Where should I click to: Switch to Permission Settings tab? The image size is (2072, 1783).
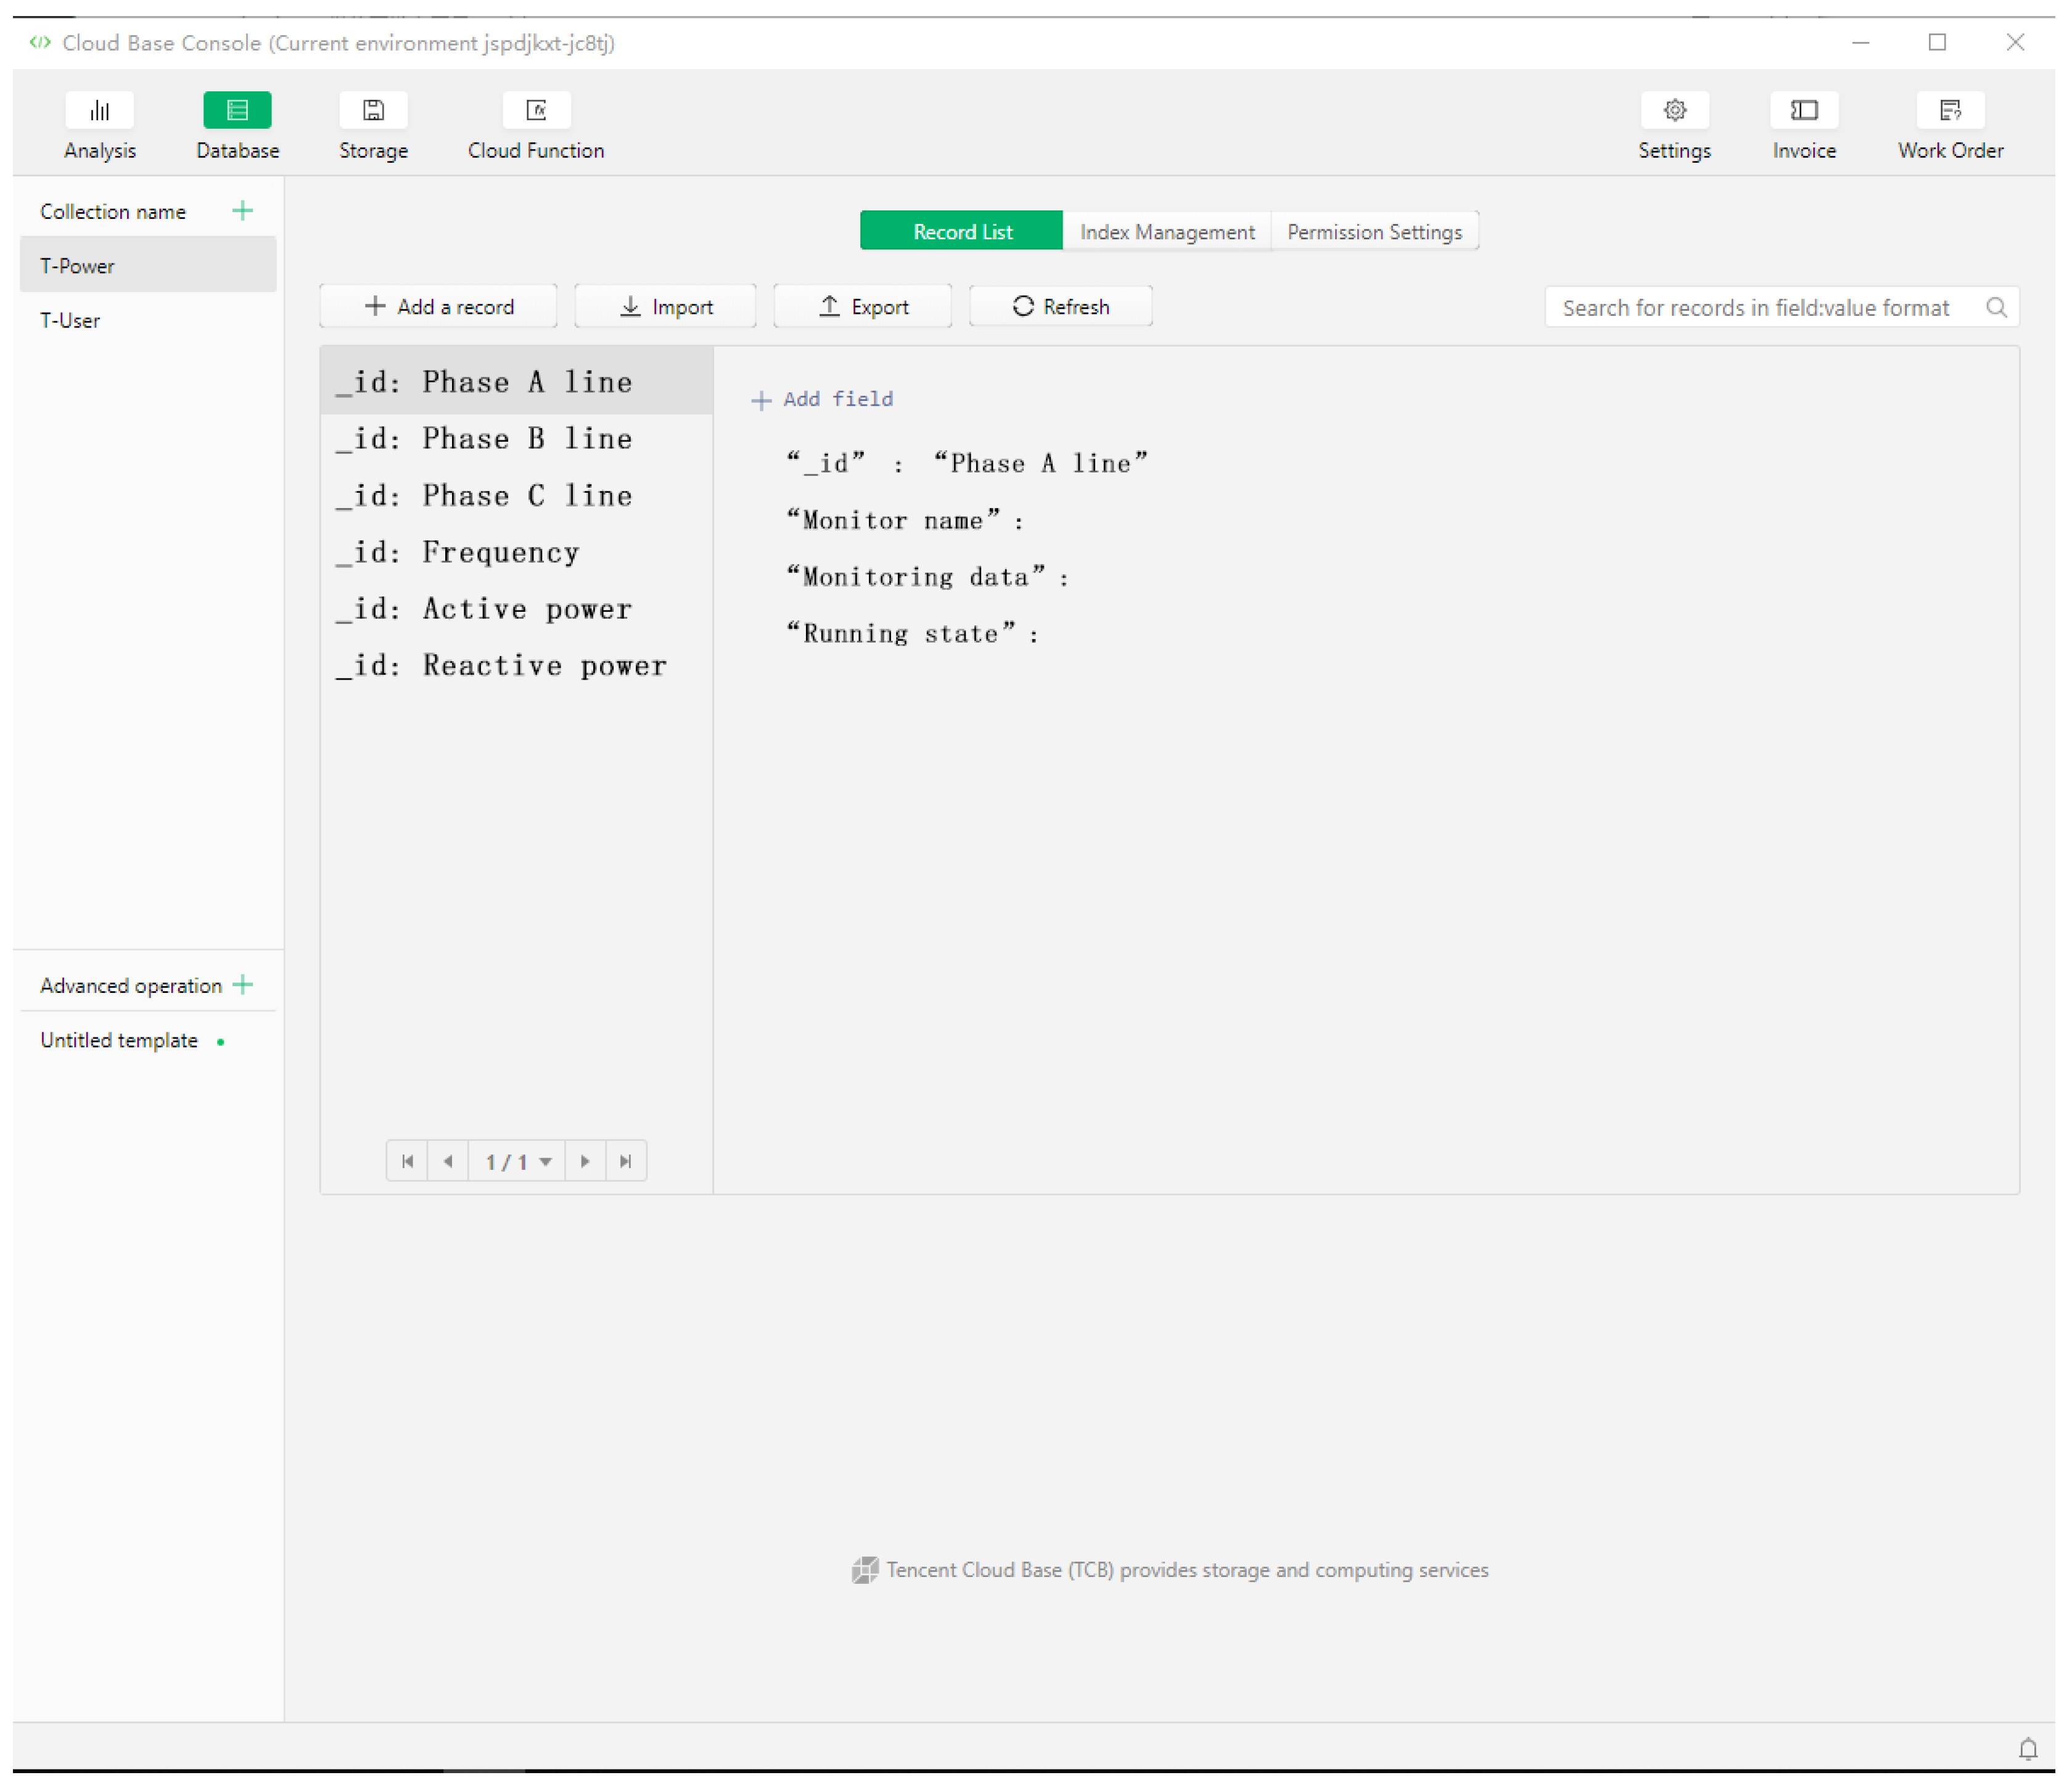(x=1374, y=232)
